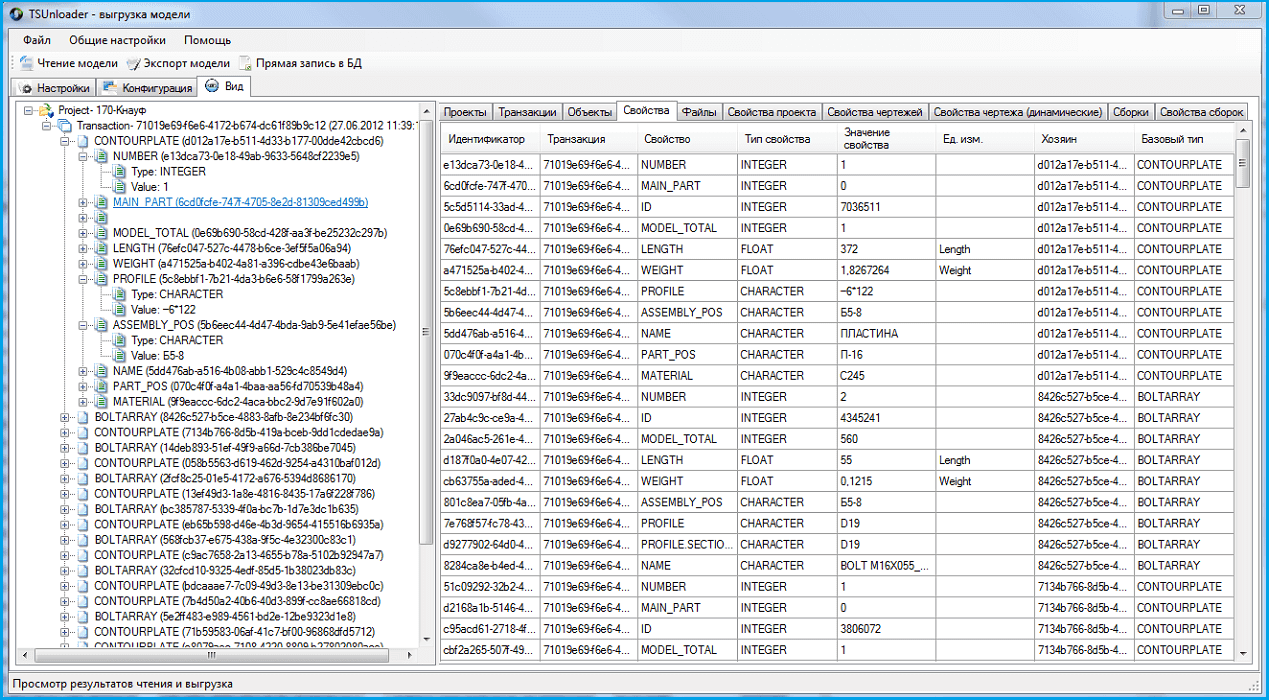The image size is (1269, 700).
Task: Click the Чтение модели toolbar icon
Action: point(26,63)
